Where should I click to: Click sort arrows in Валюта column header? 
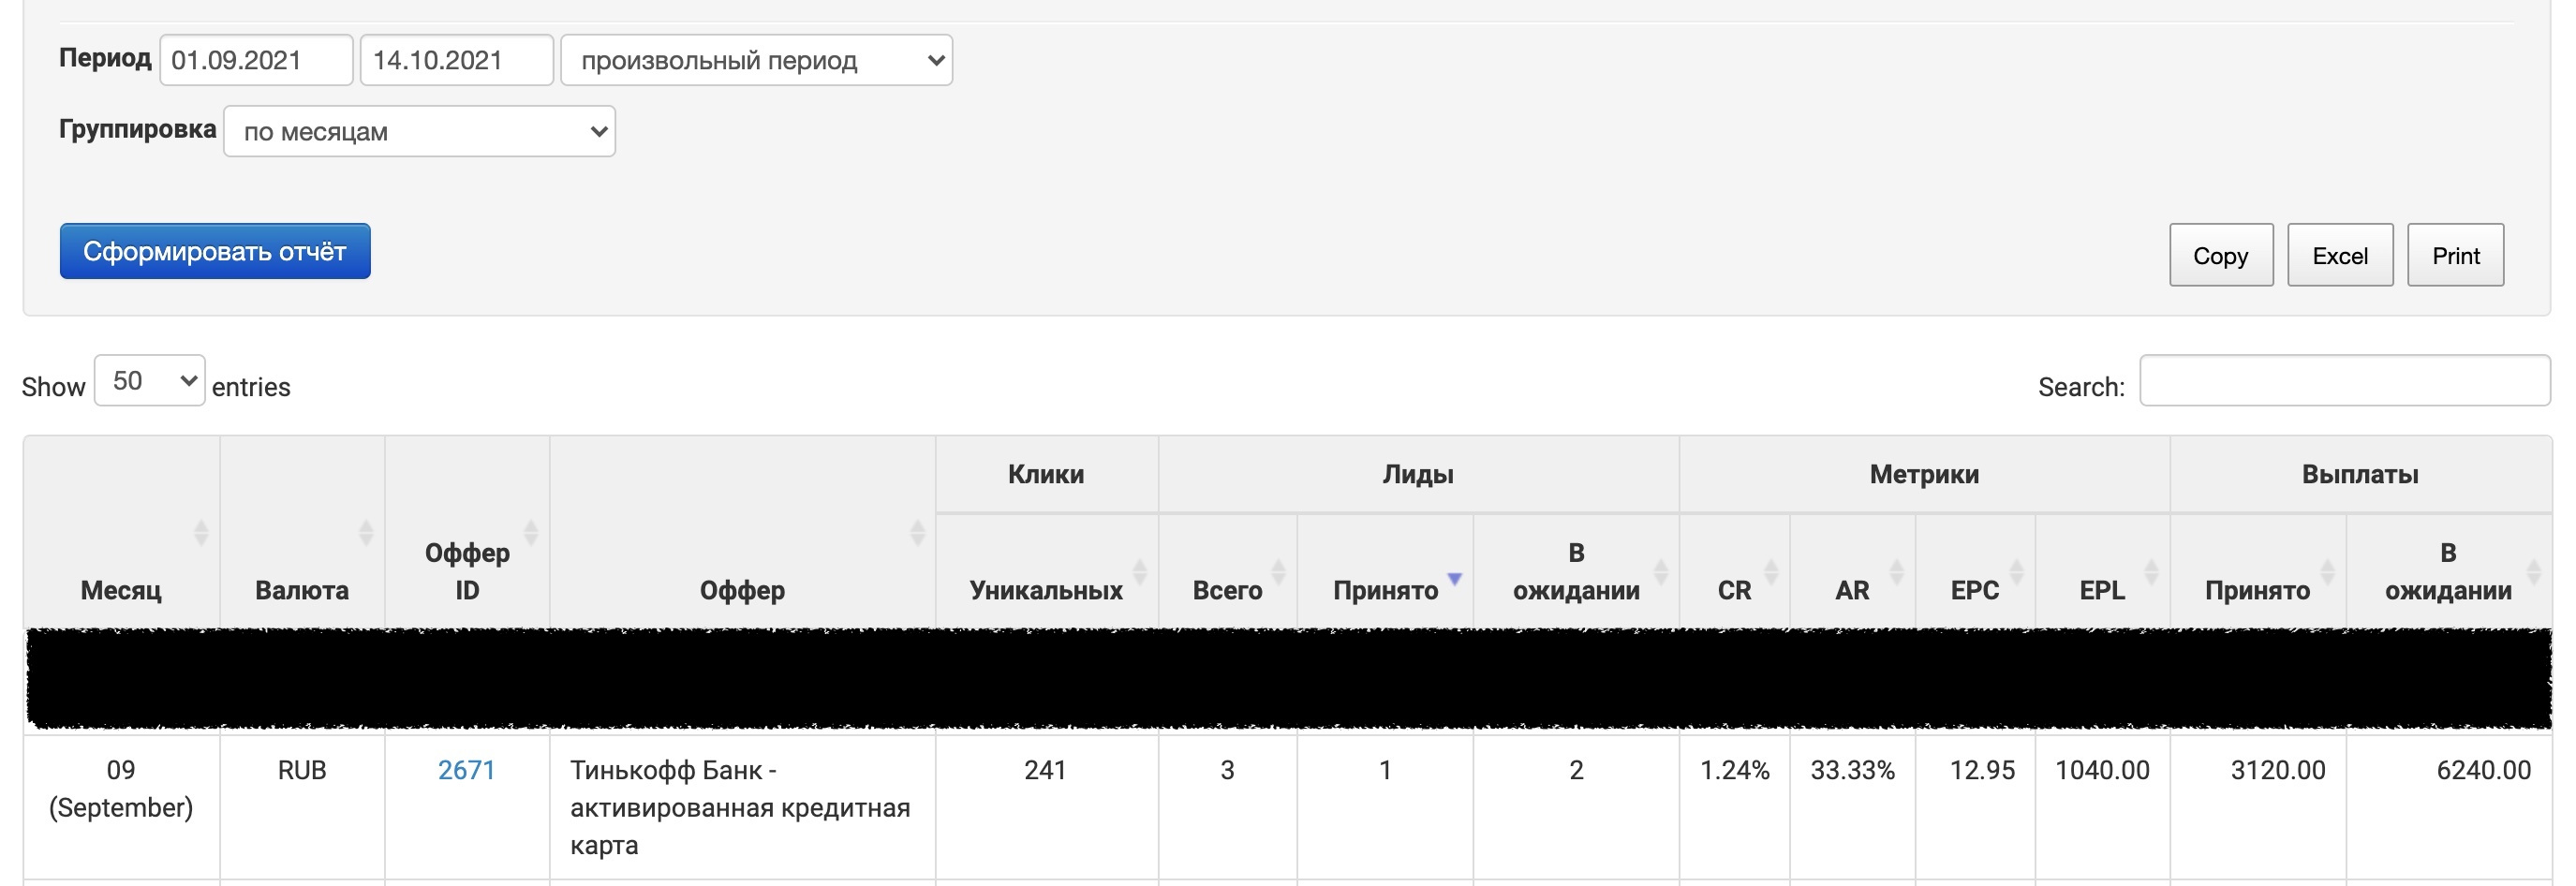366,533
